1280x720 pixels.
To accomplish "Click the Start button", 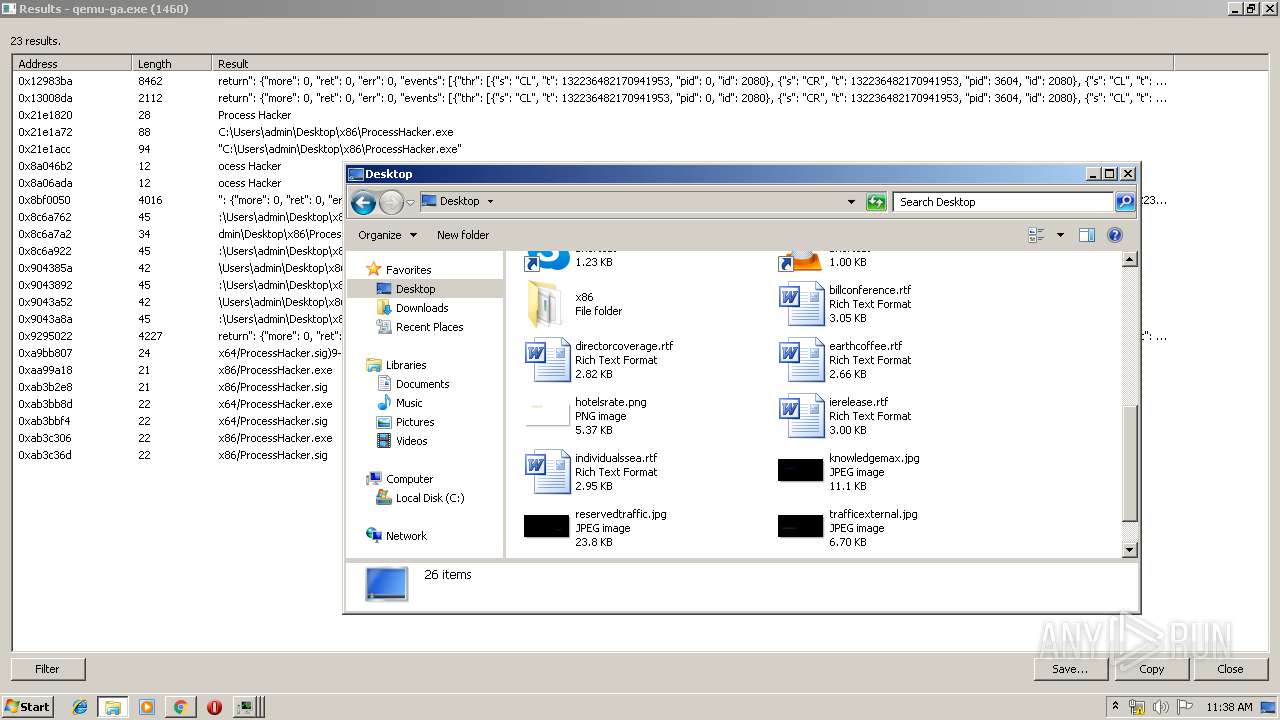I will click(x=28, y=707).
